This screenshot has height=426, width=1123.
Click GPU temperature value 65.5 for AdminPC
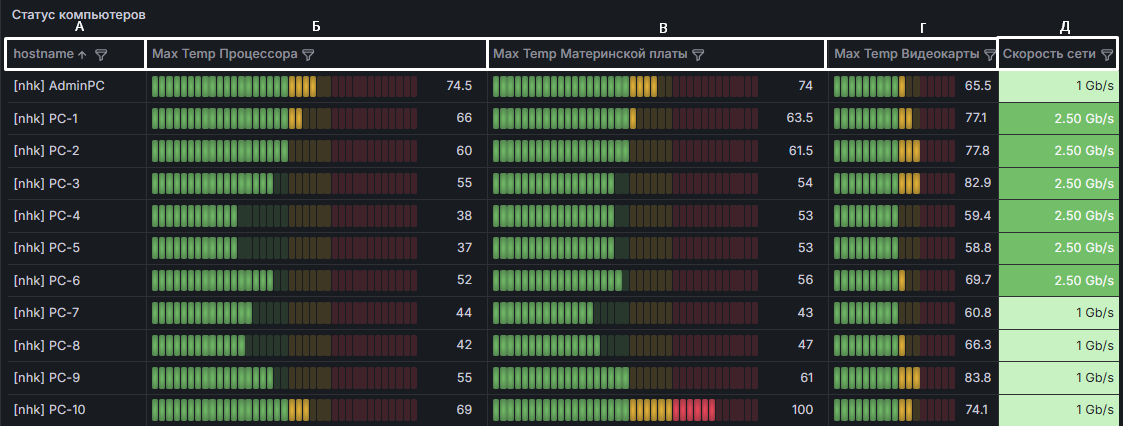click(978, 86)
